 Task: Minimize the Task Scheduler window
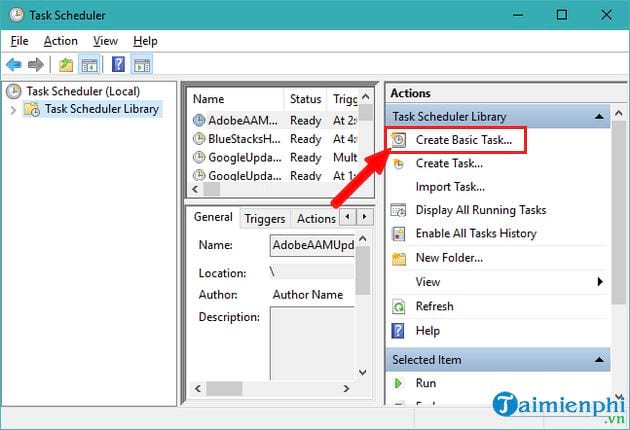point(518,15)
